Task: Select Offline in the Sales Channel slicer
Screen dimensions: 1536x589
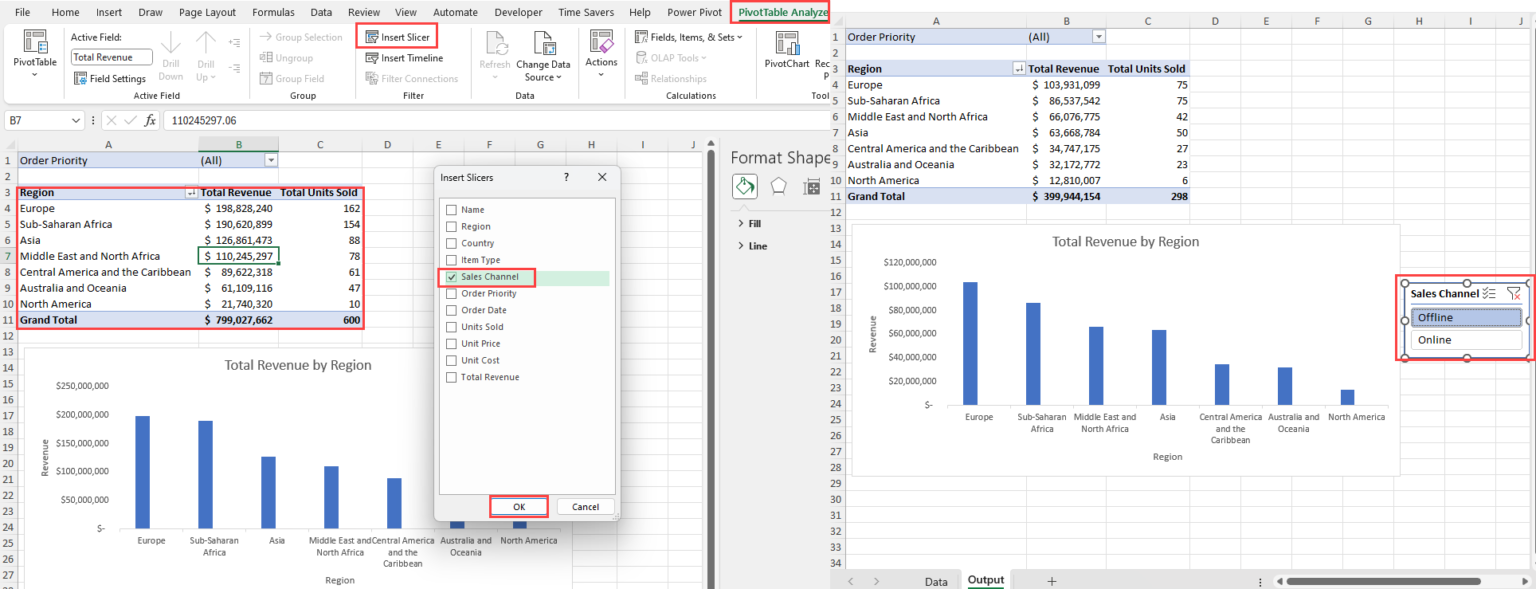Action: point(1465,317)
